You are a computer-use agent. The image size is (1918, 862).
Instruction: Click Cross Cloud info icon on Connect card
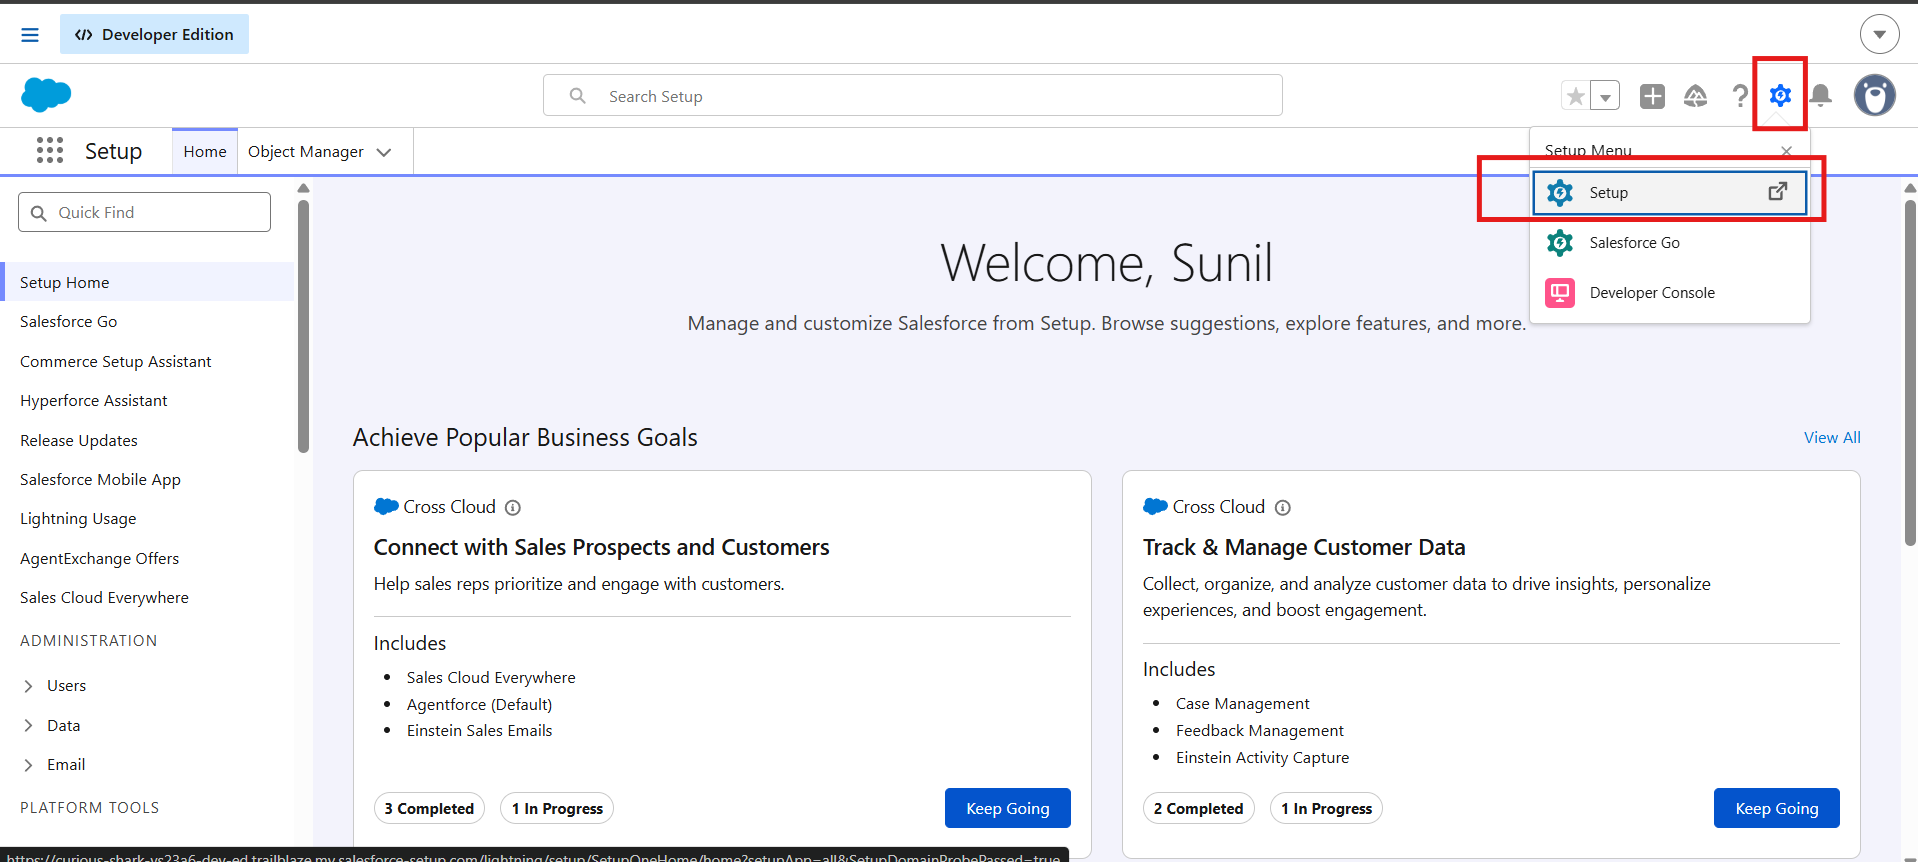513,508
